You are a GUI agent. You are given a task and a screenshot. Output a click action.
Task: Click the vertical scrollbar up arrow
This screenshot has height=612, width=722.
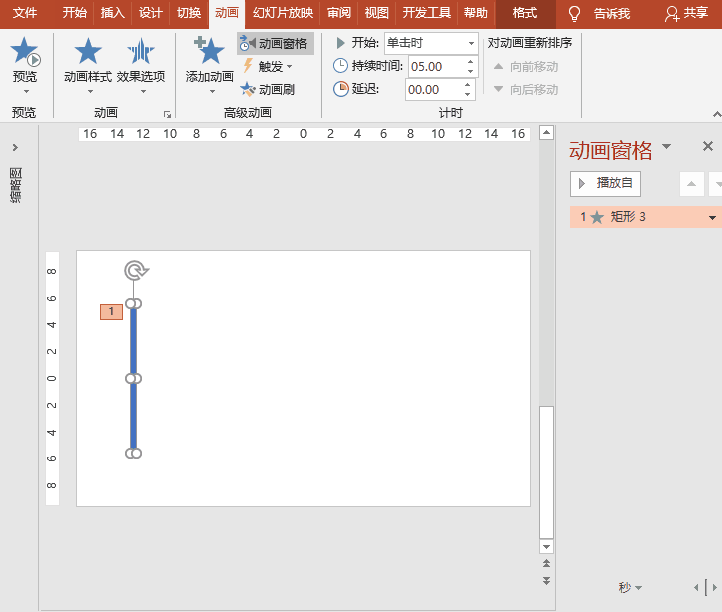click(x=546, y=133)
